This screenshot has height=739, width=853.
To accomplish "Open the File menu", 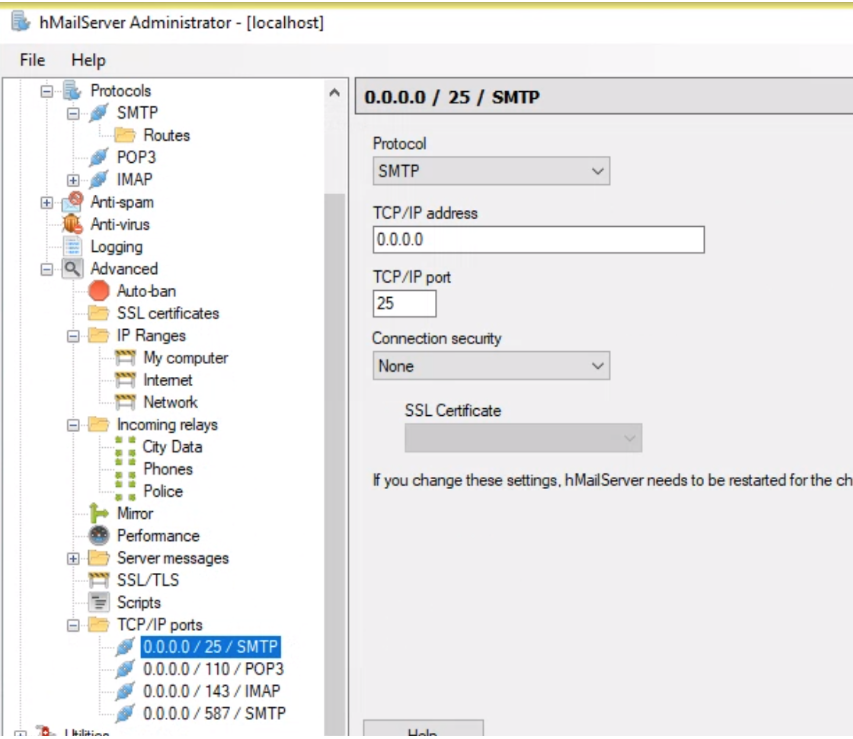I will tap(32, 60).
